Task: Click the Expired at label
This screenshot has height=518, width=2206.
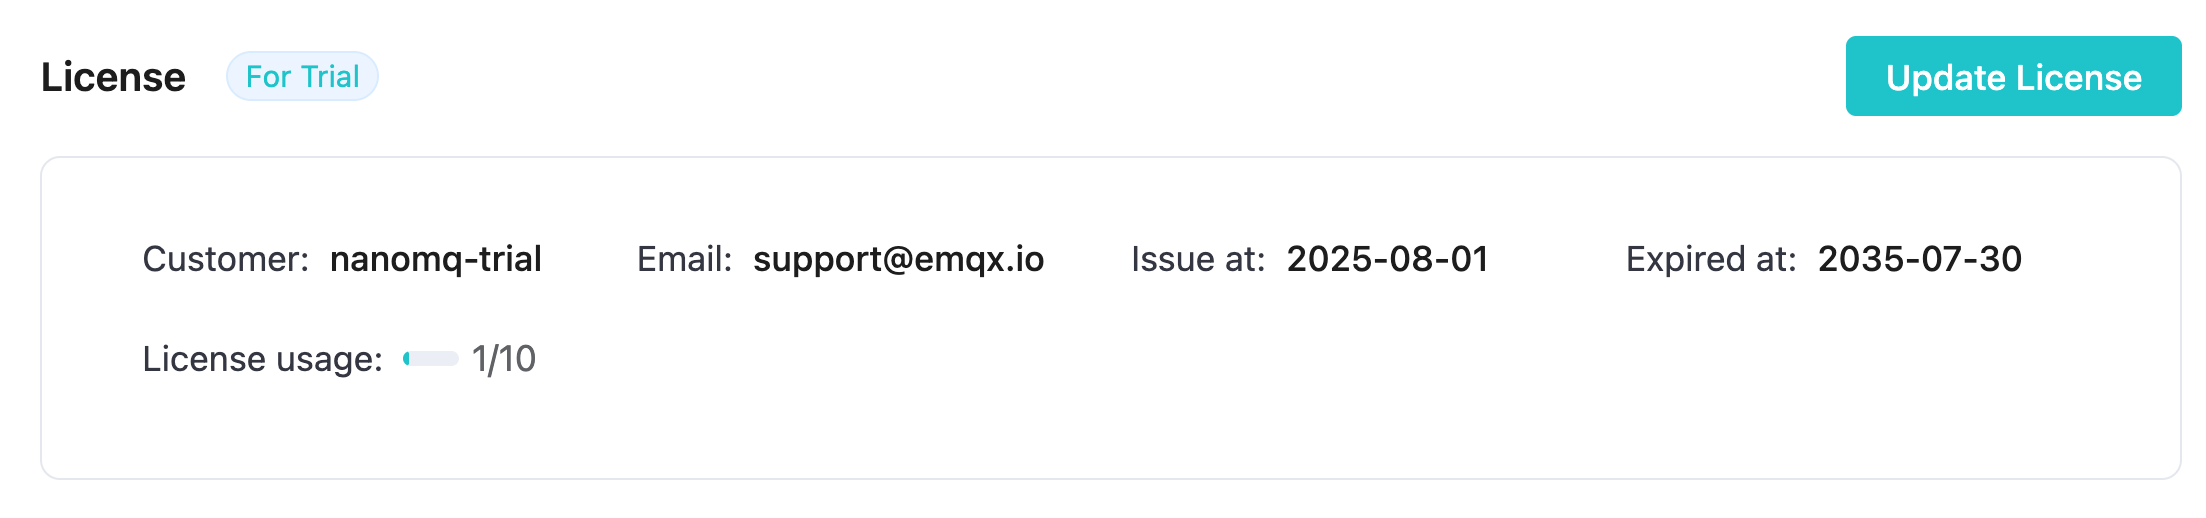Action: click(1711, 259)
